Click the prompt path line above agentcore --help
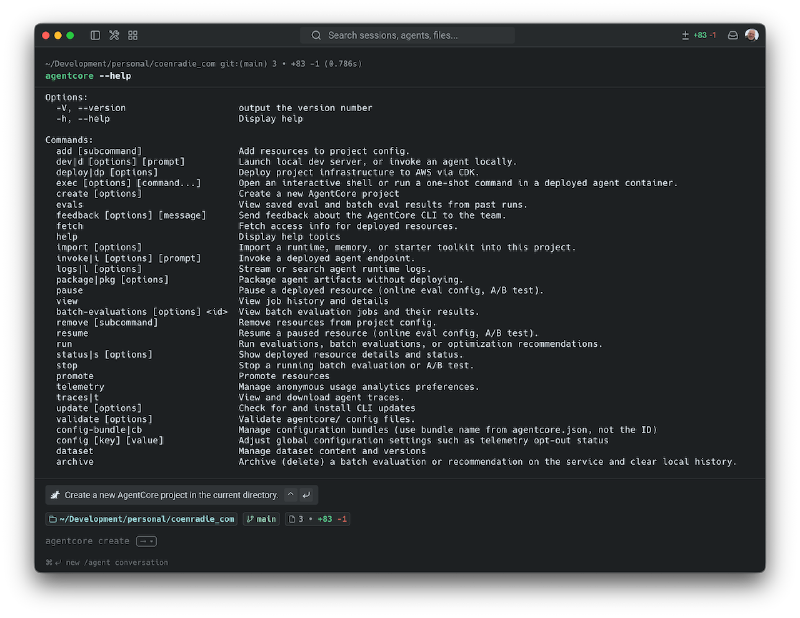800x618 pixels. pos(204,64)
